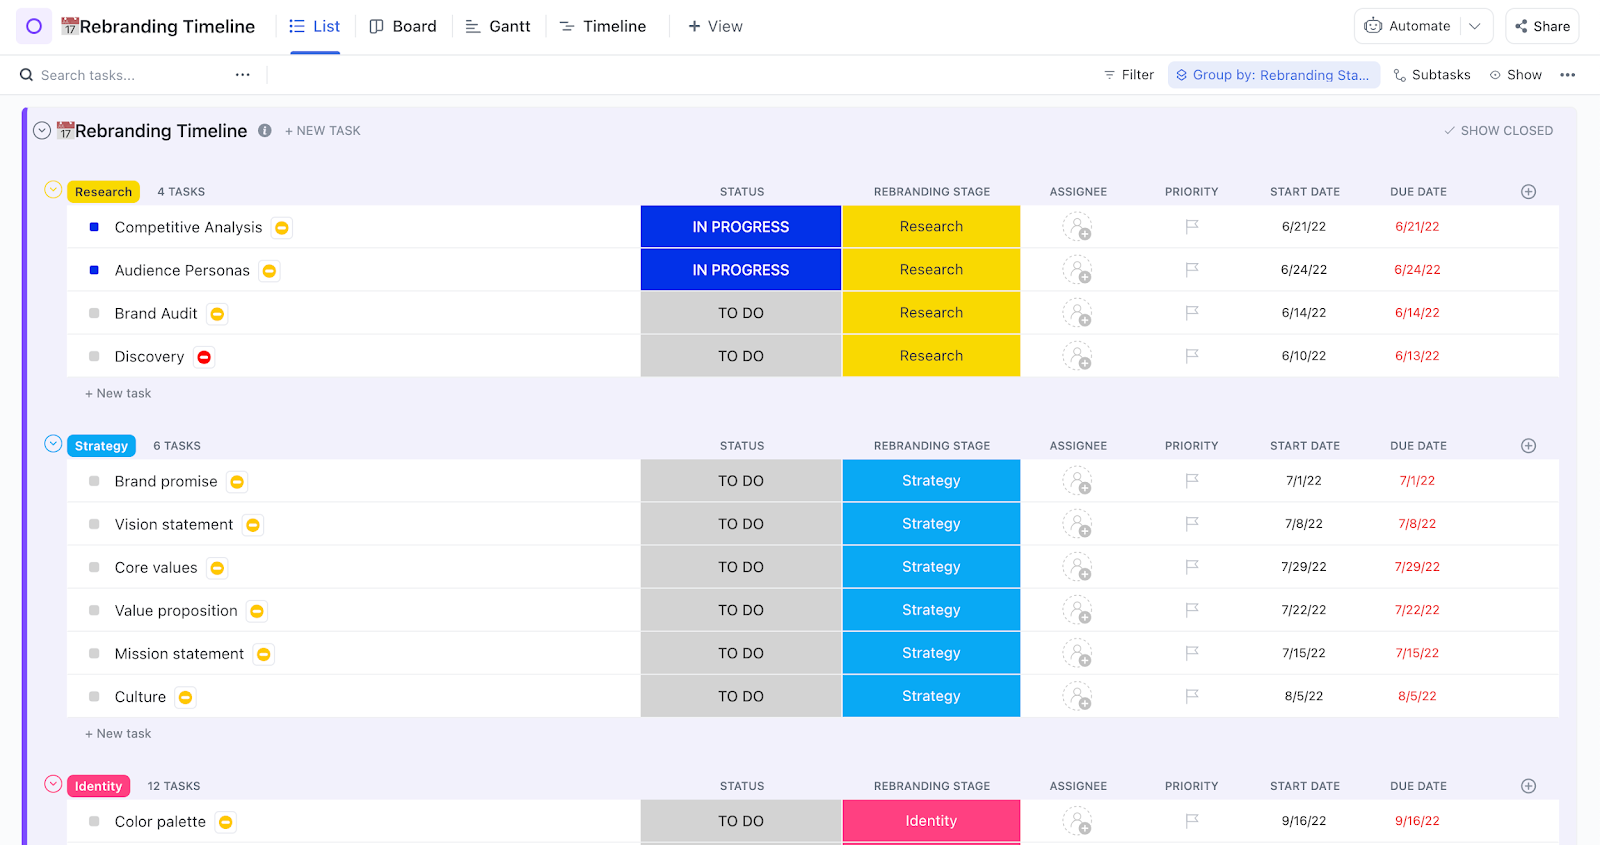1600x845 pixels.
Task: Toggle Show Closed tasks
Action: [x=1497, y=131]
